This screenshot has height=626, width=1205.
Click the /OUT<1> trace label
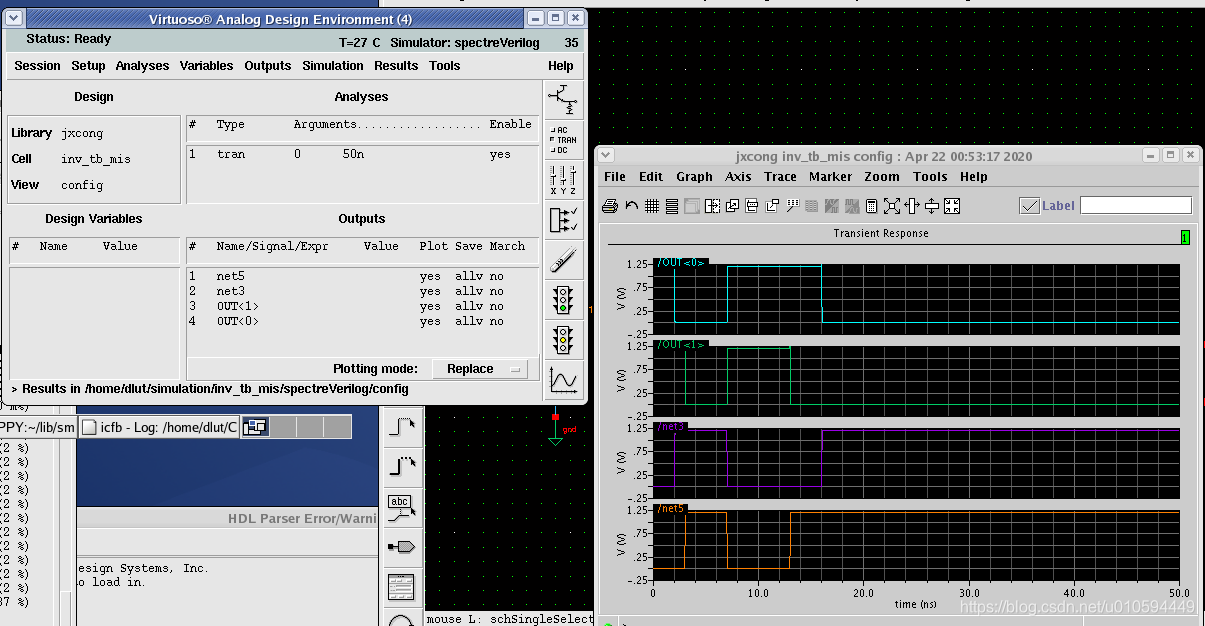682,344
